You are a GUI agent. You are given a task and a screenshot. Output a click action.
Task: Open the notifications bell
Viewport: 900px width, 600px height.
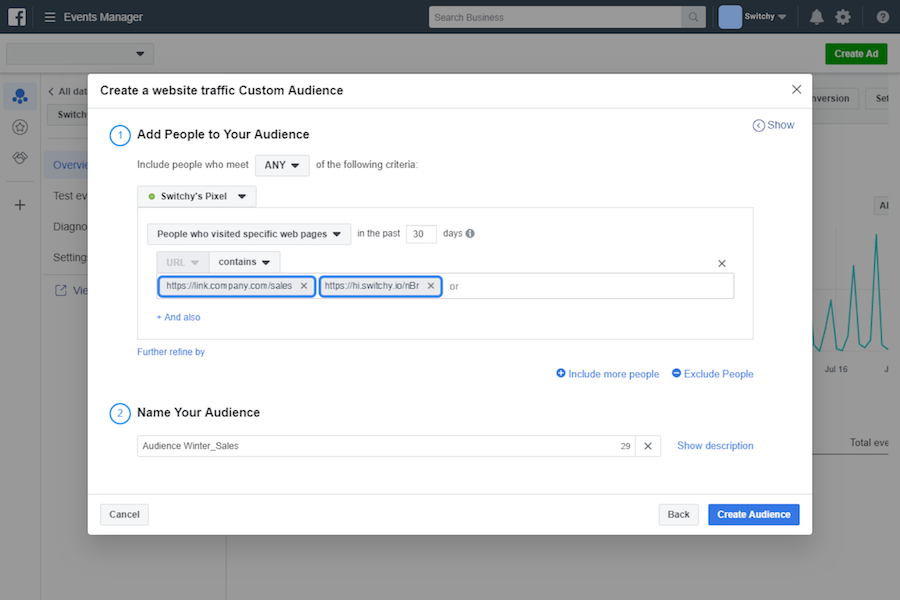817,17
